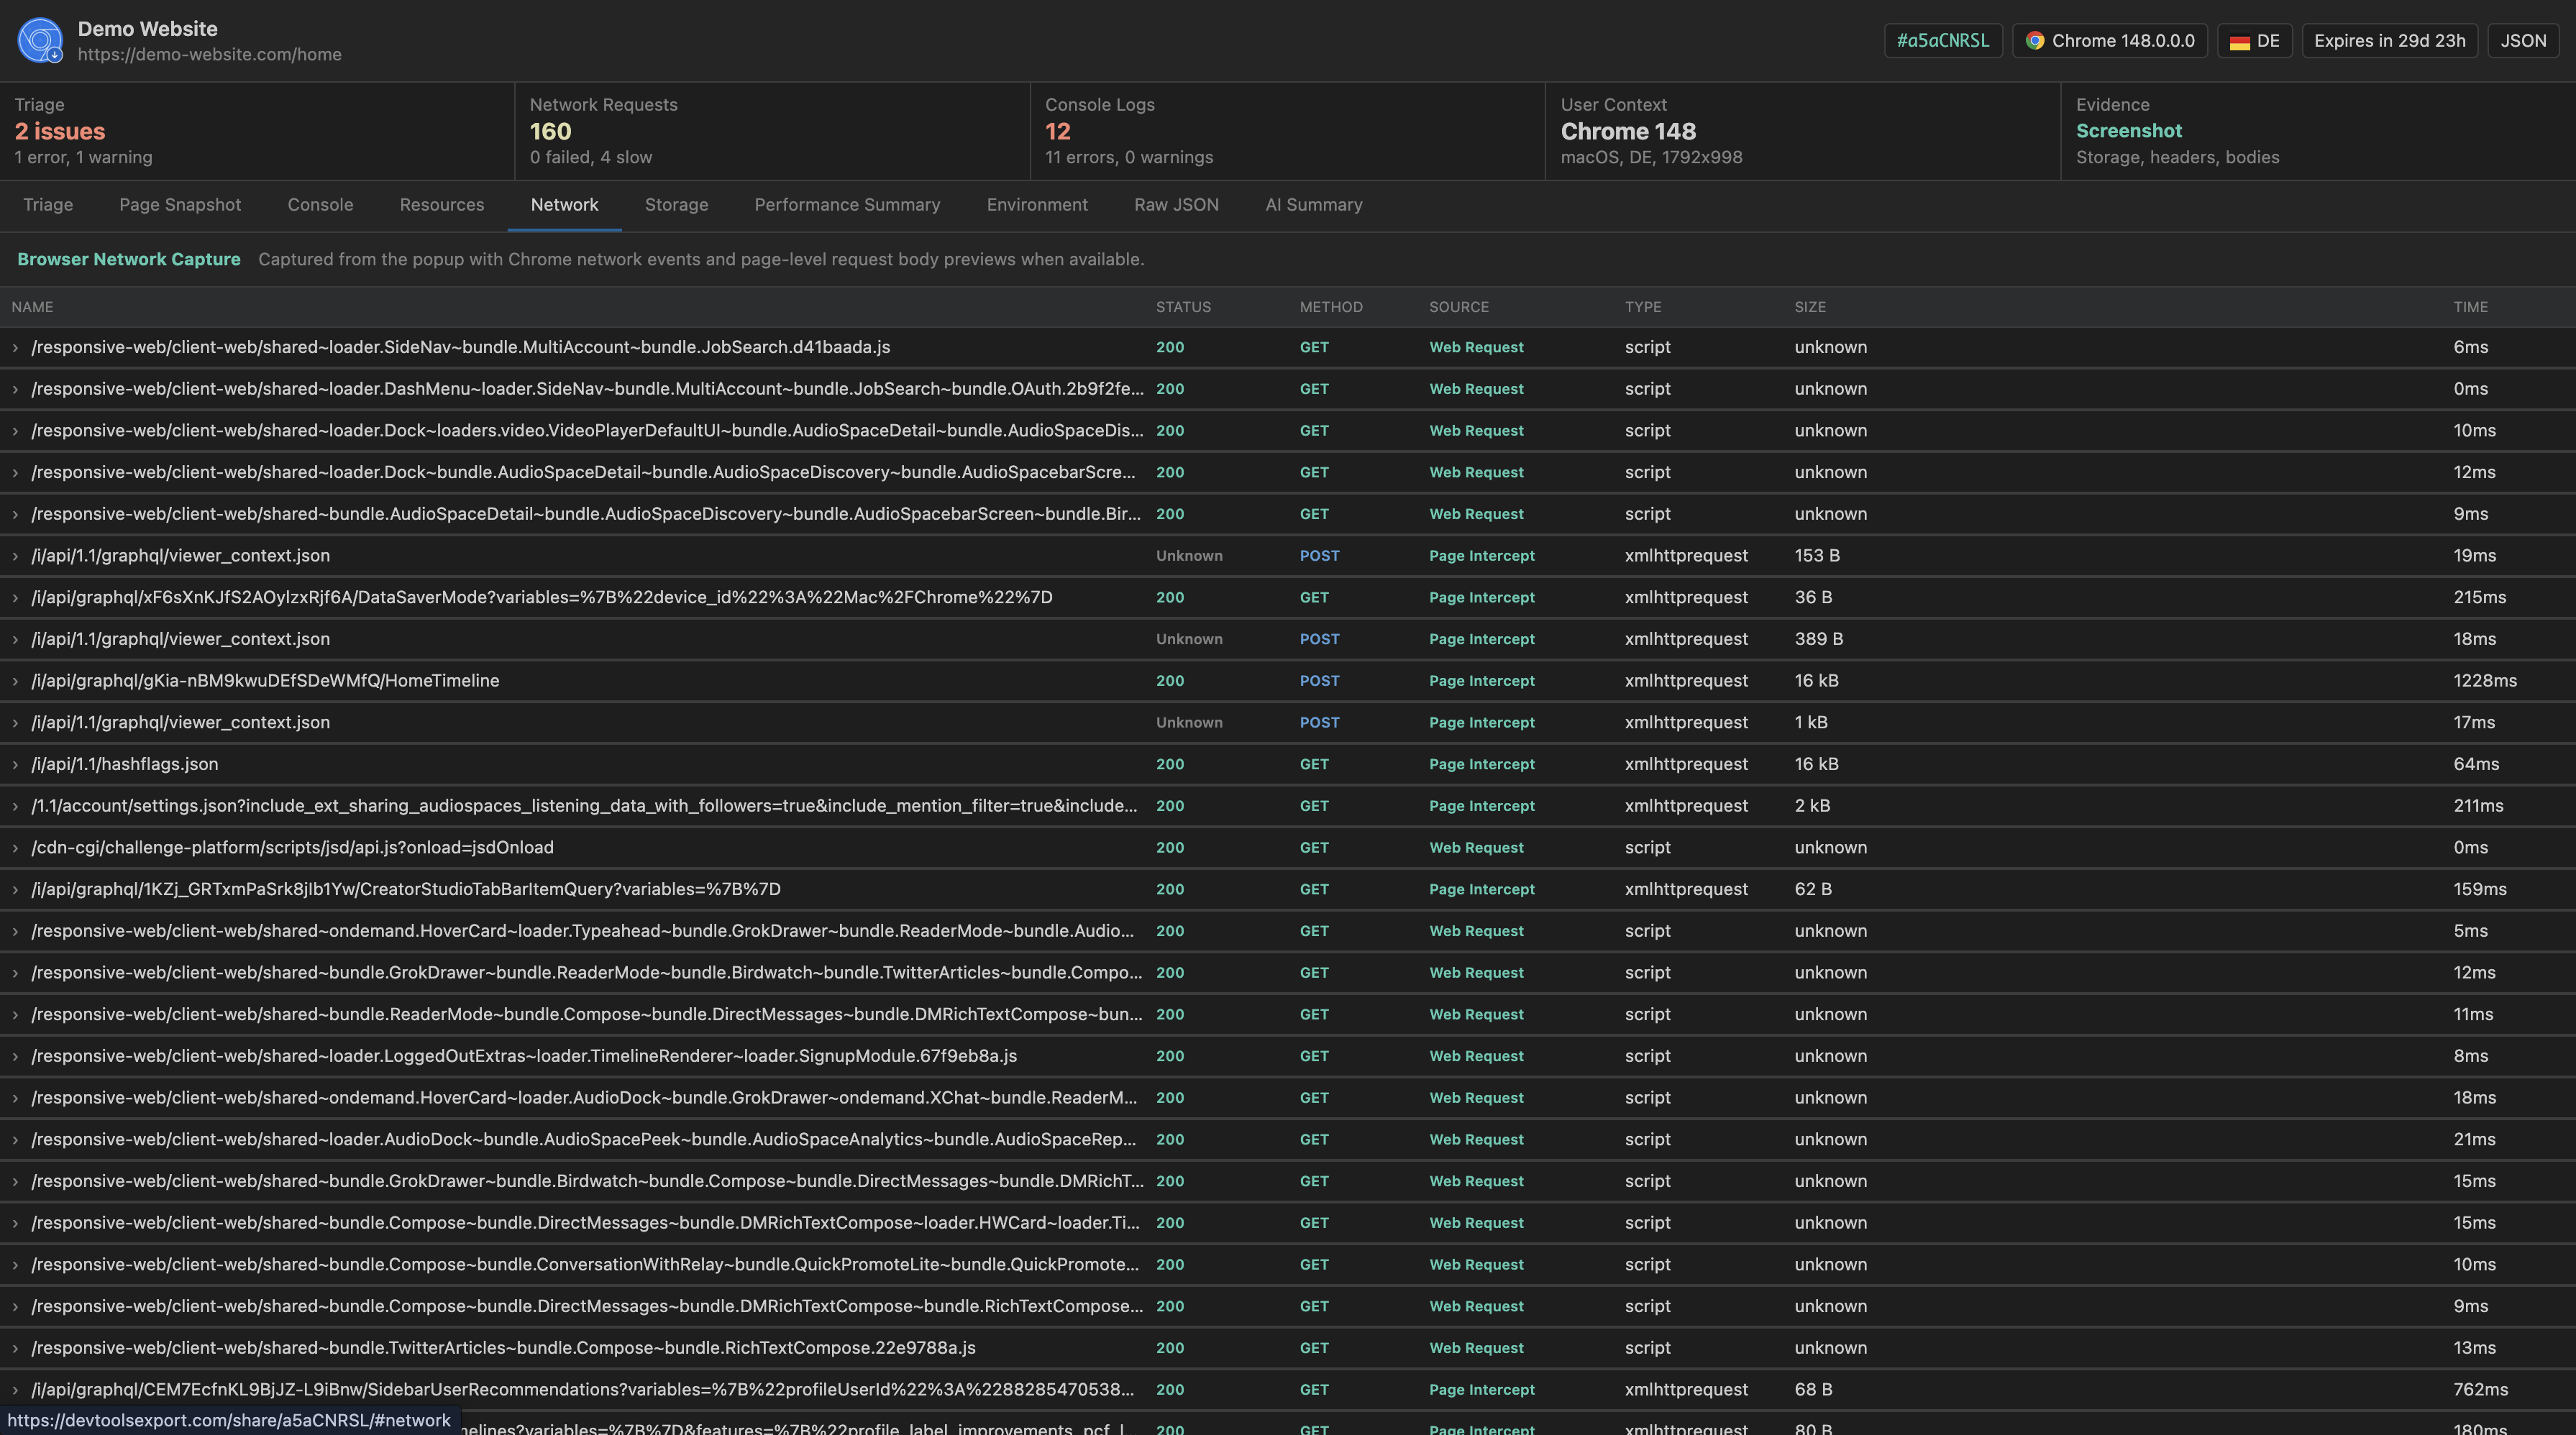Click the German flag icon
This screenshot has height=1435, width=2576.
[2239, 41]
